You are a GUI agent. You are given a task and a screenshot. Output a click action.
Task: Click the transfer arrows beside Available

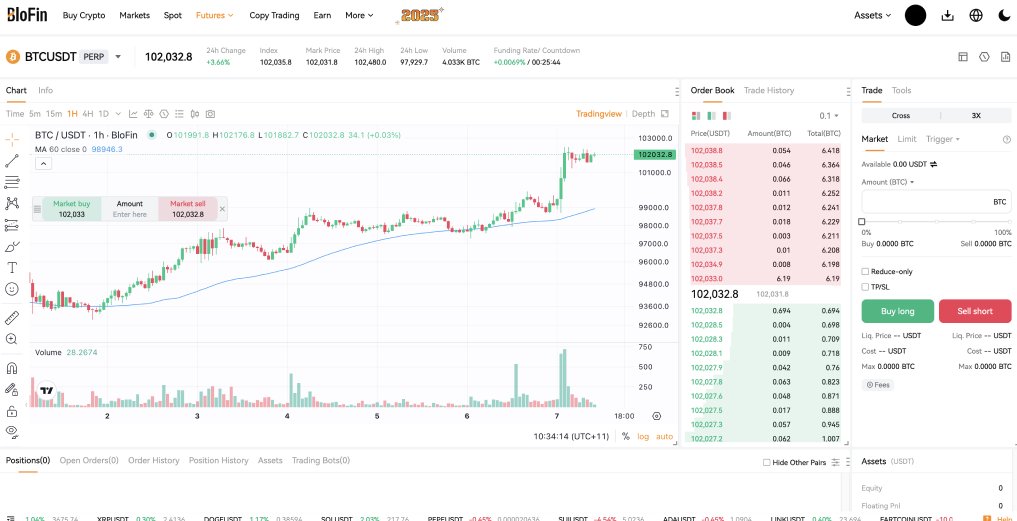(933, 165)
